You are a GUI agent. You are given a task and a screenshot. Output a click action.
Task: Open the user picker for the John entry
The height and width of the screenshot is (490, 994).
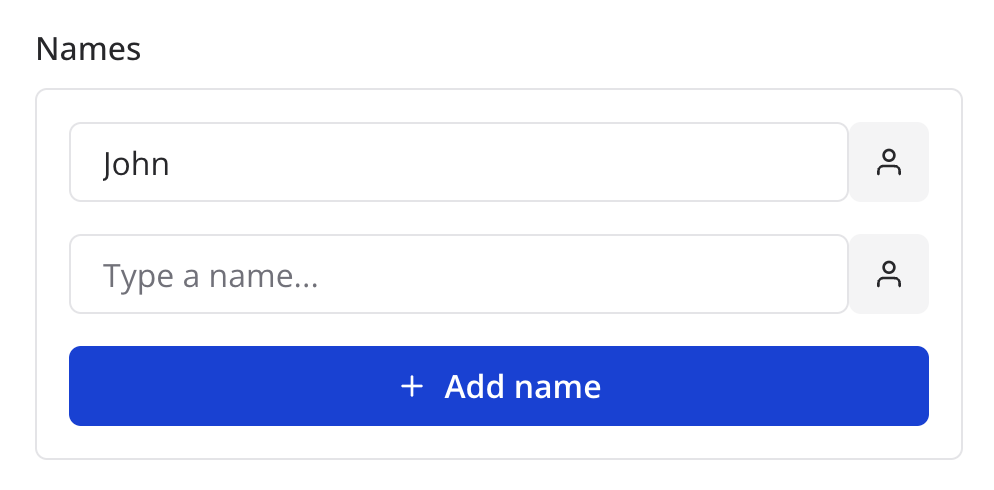tap(889, 162)
